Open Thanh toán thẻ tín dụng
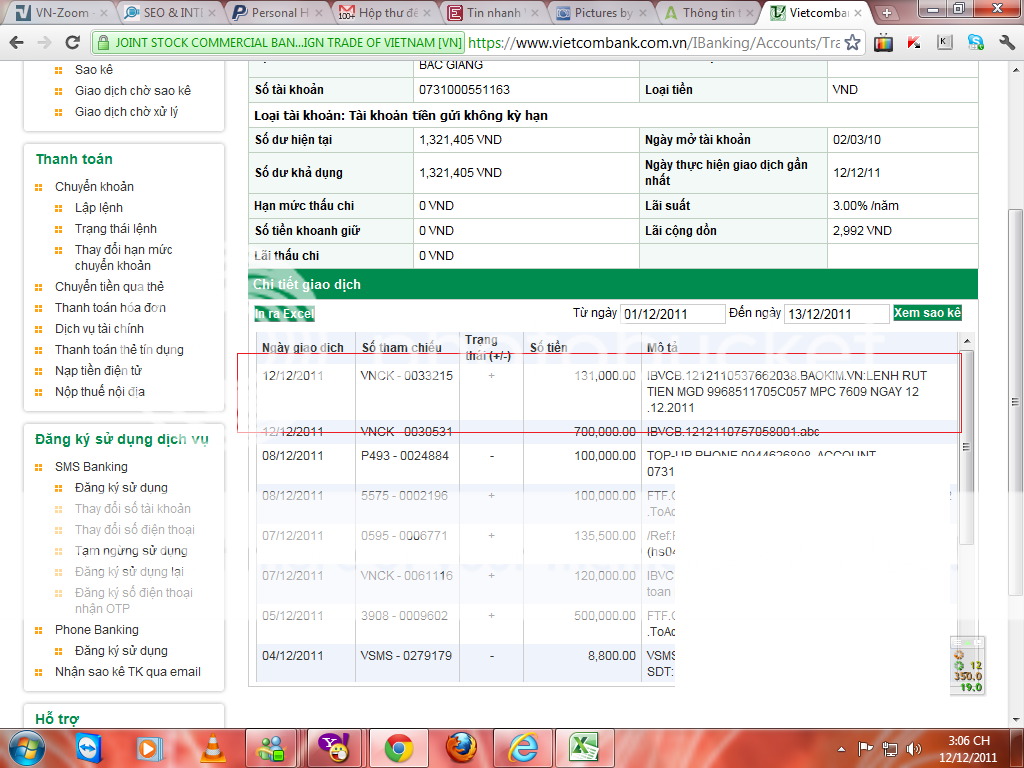Viewport: 1024px width, 768px height. click(x=119, y=349)
